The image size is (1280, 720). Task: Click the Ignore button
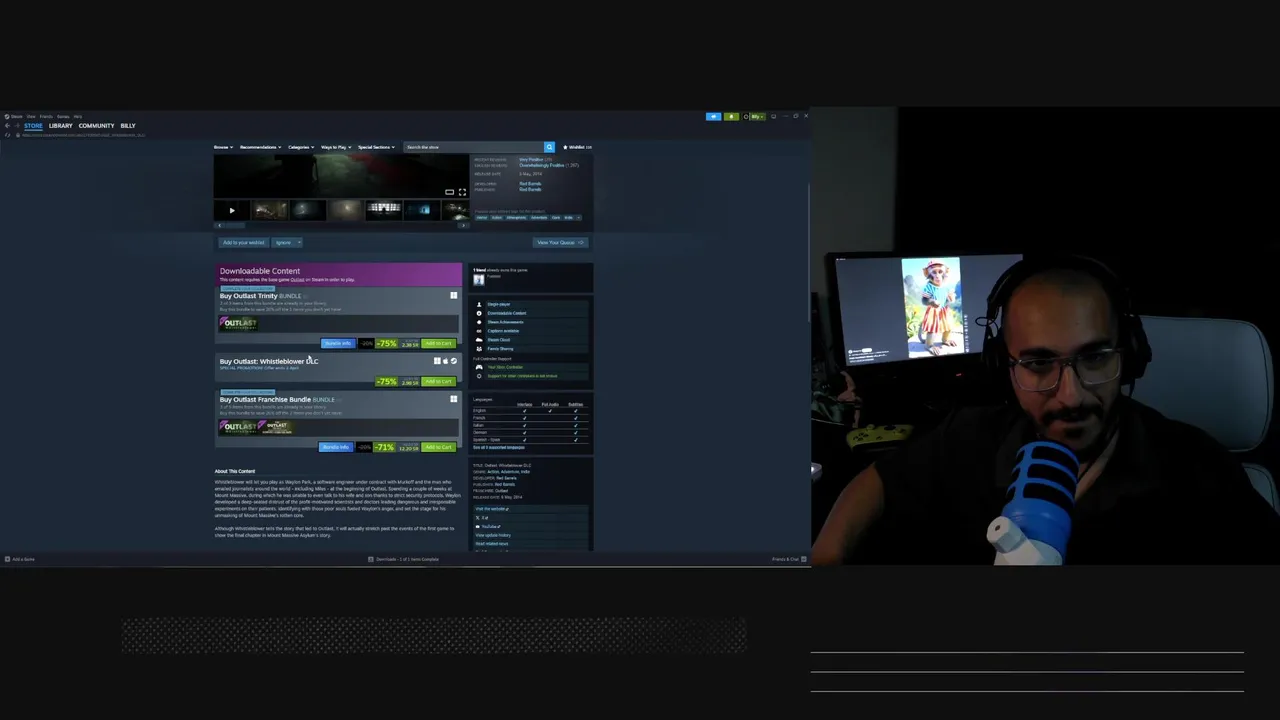pos(283,242)
